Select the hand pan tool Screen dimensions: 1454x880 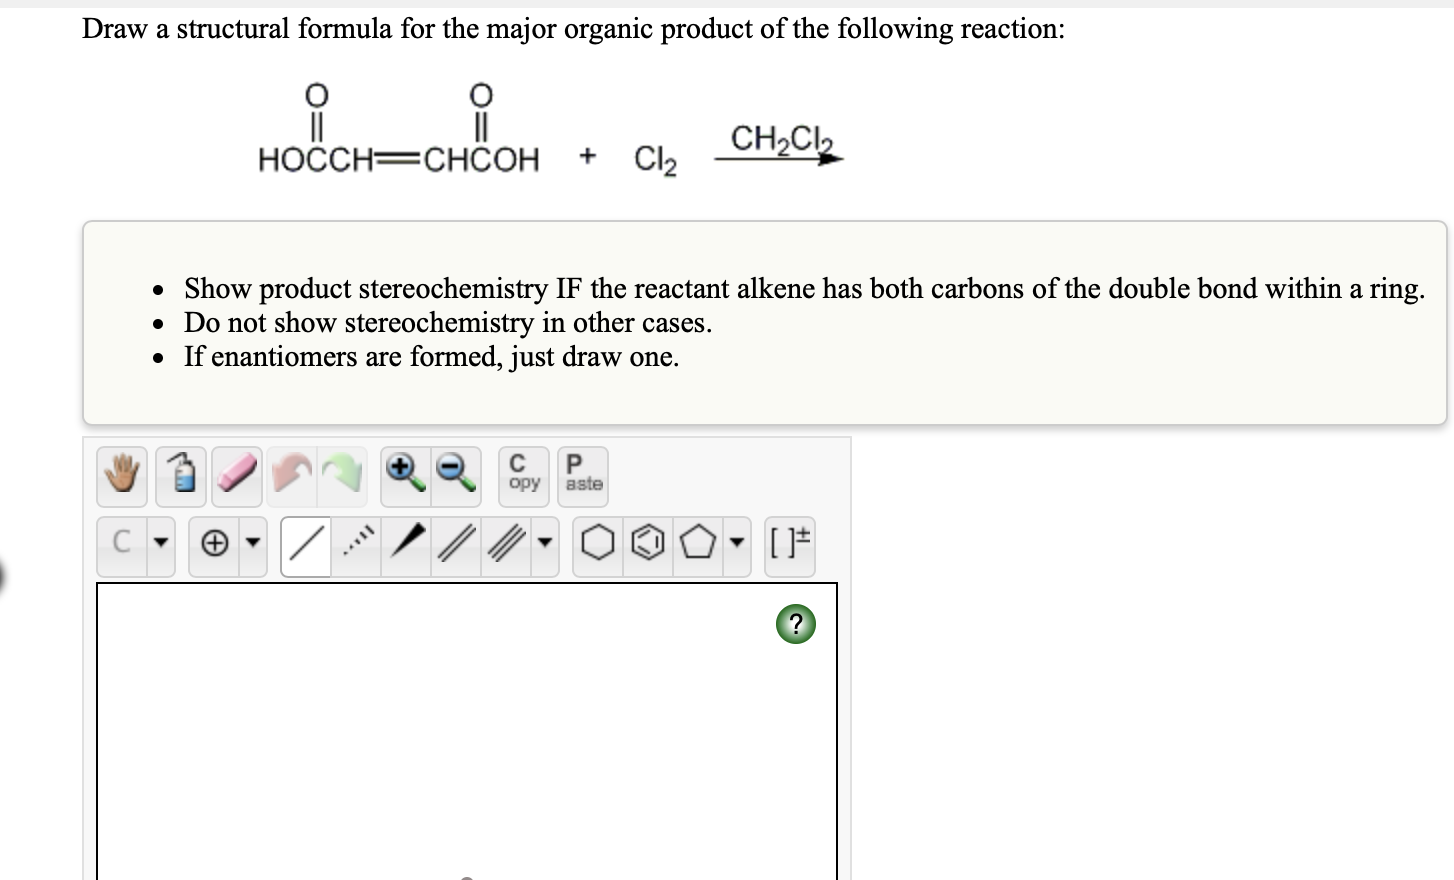coord(121,476)
